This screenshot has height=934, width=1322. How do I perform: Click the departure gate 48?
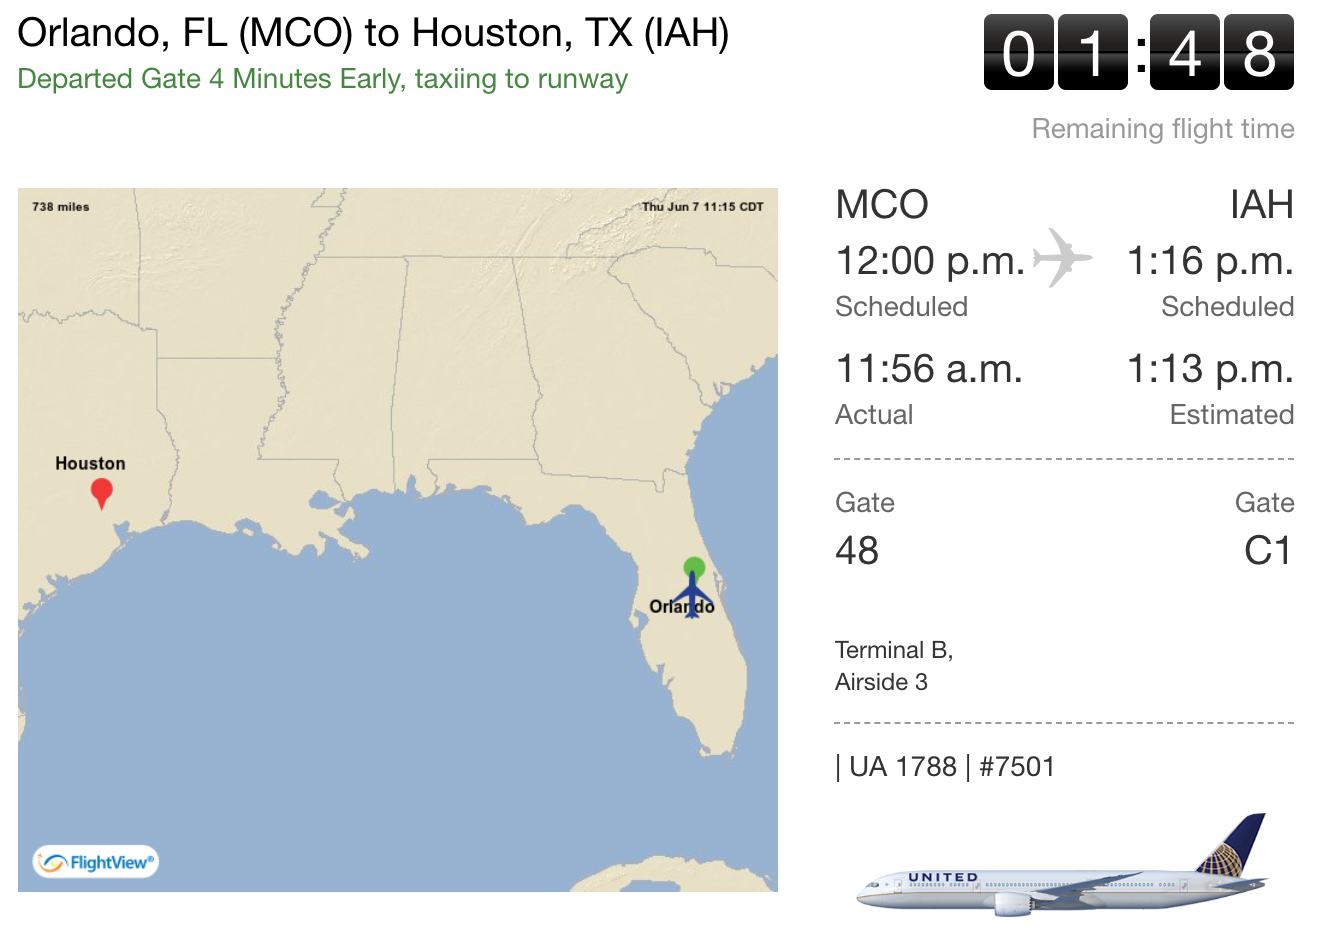pos(857,551)
